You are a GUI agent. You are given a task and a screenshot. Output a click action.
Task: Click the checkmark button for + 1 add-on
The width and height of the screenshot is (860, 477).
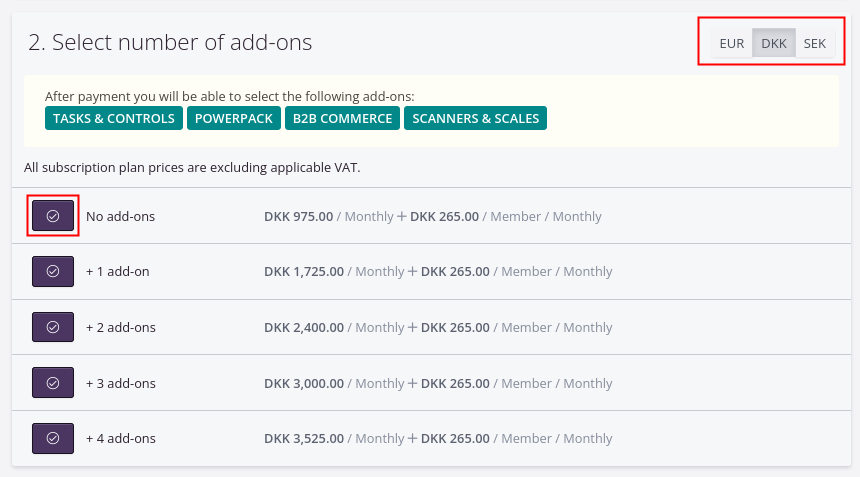pos(53,271)
